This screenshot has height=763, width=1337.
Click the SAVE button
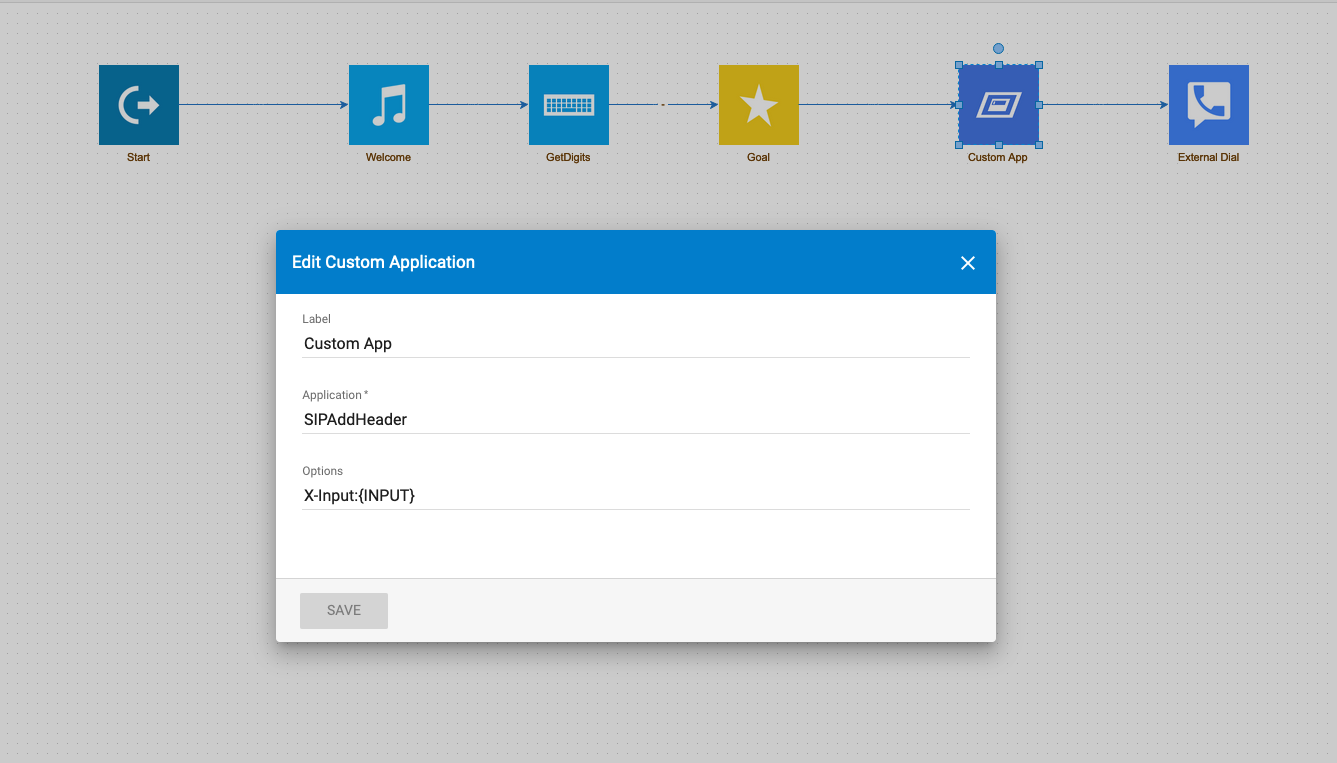344,610
